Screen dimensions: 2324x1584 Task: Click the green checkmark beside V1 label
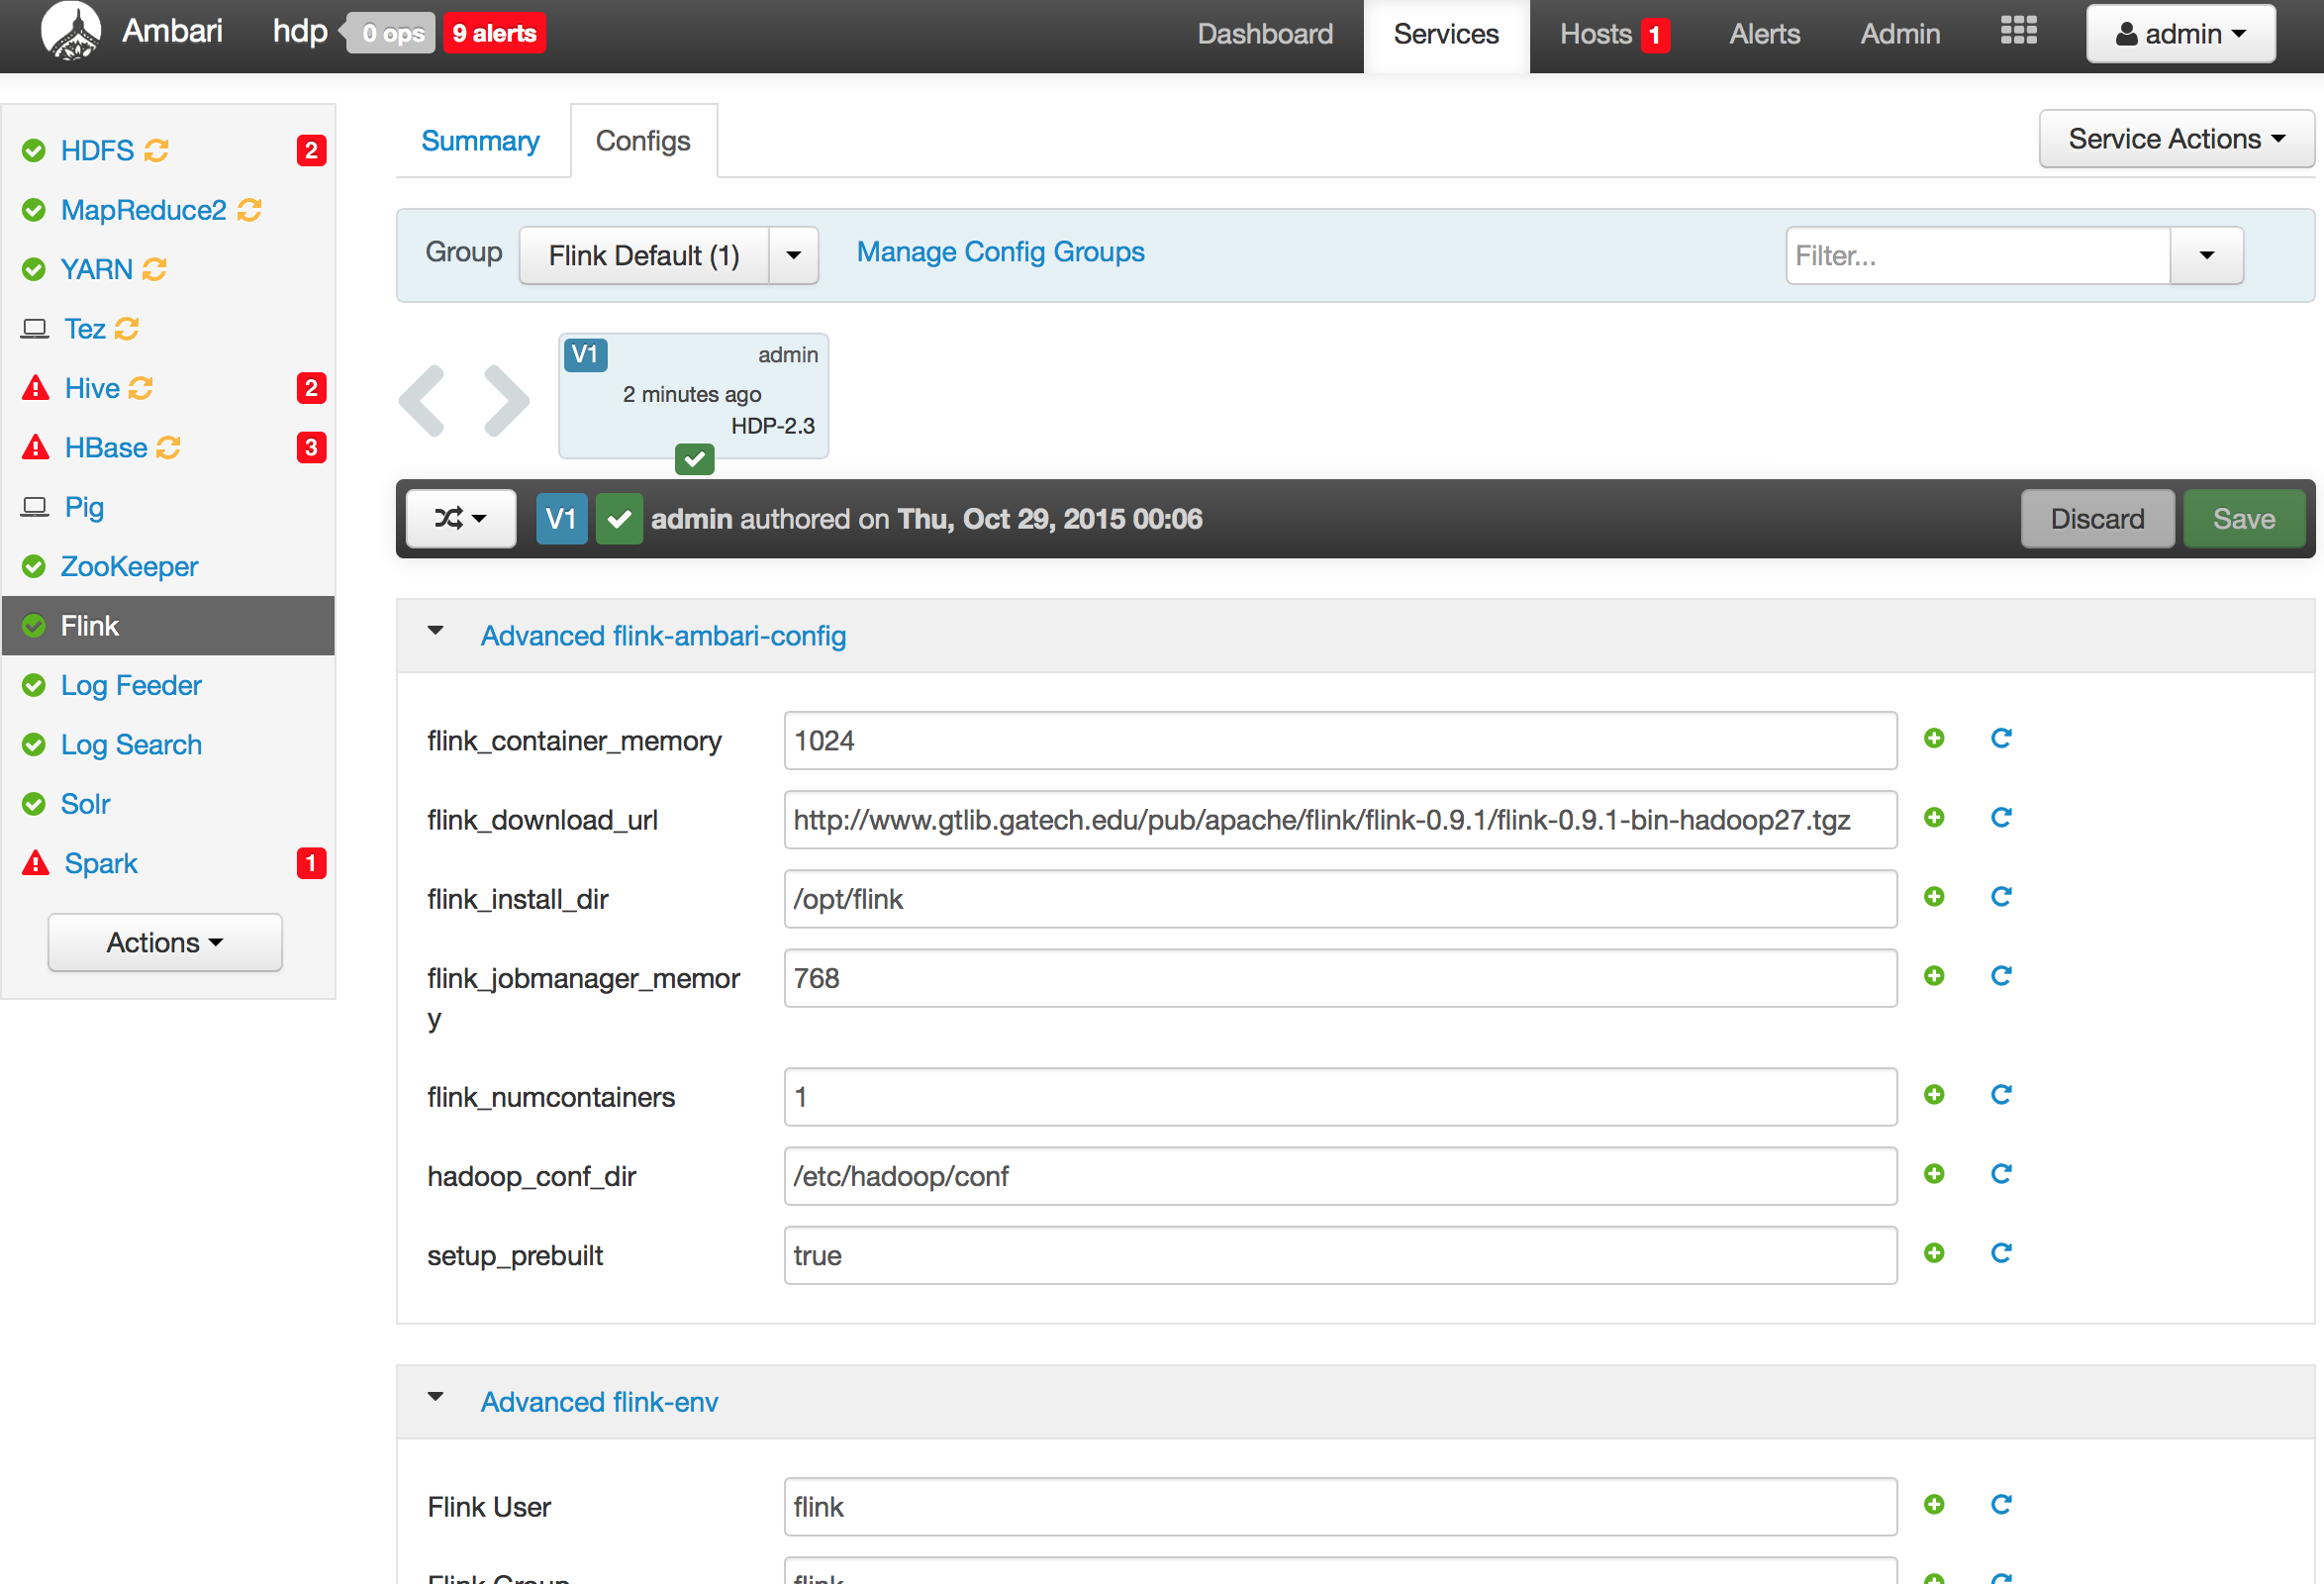coord(619,519)
